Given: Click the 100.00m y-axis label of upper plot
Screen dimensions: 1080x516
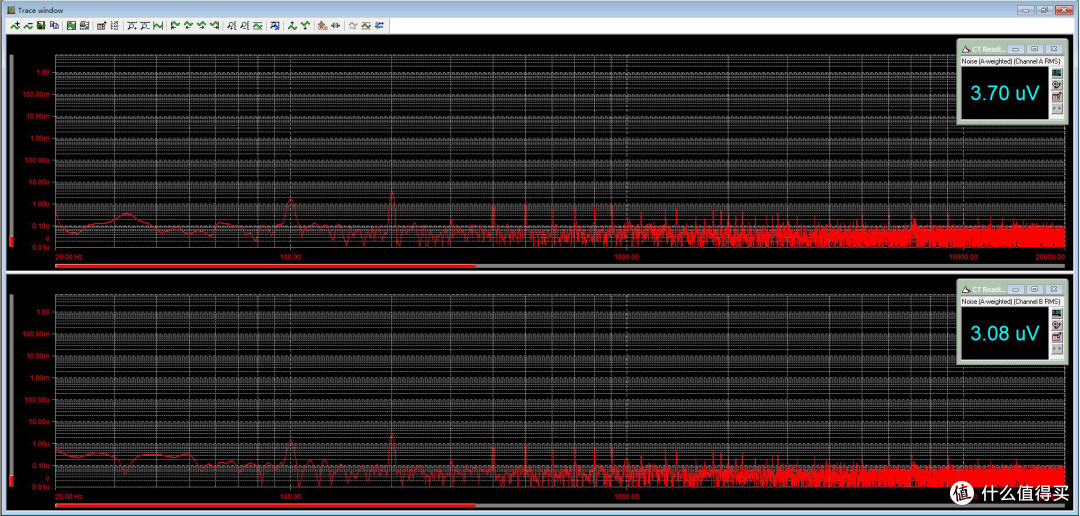Looking at the screenshot, I should point(39,94).
